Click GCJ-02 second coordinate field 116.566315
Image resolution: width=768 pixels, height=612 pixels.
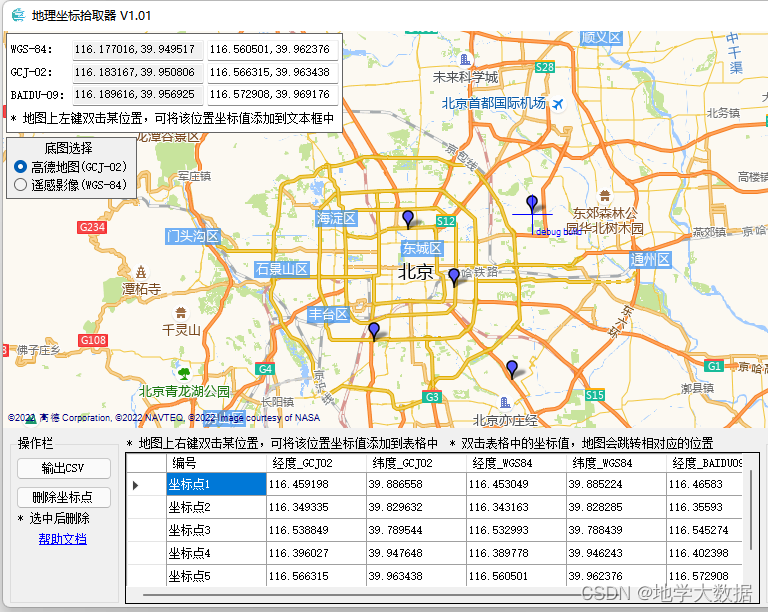273,72
